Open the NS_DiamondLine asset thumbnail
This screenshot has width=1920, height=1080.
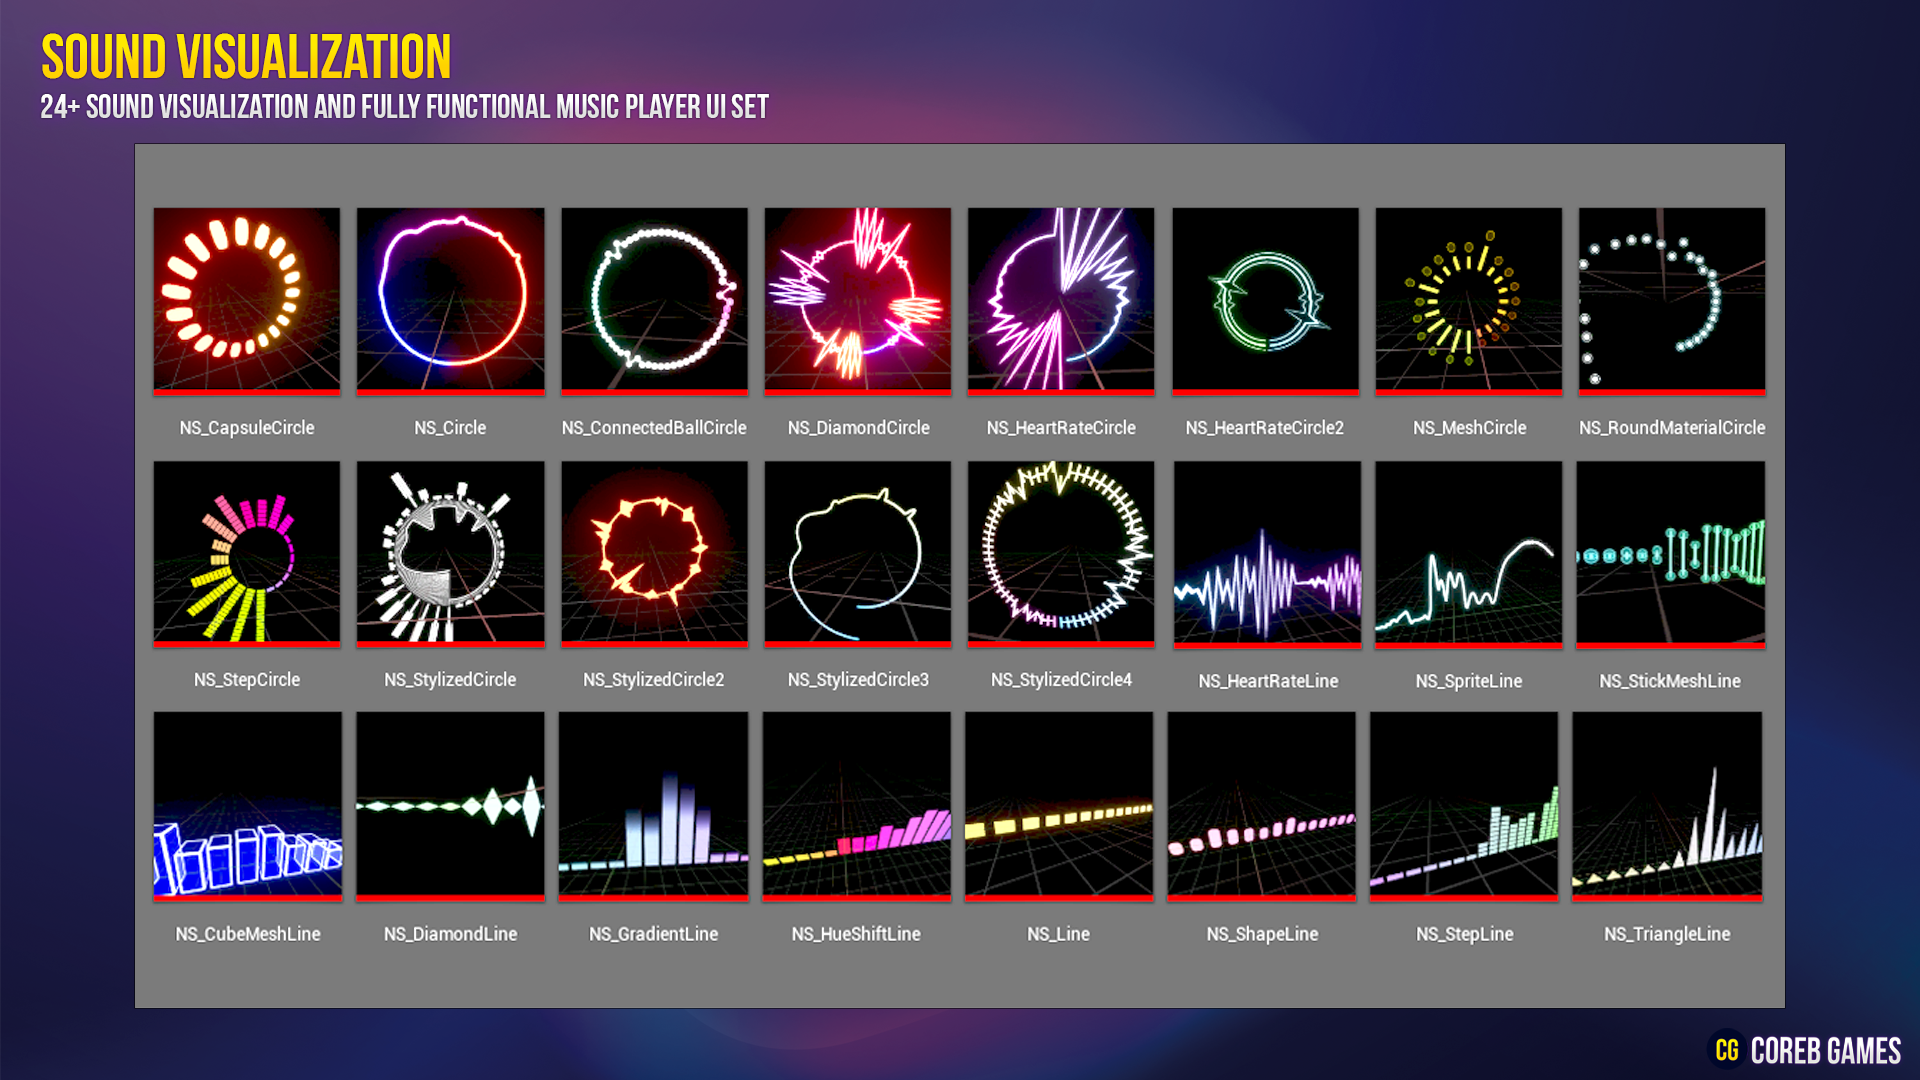pos(450,805)
